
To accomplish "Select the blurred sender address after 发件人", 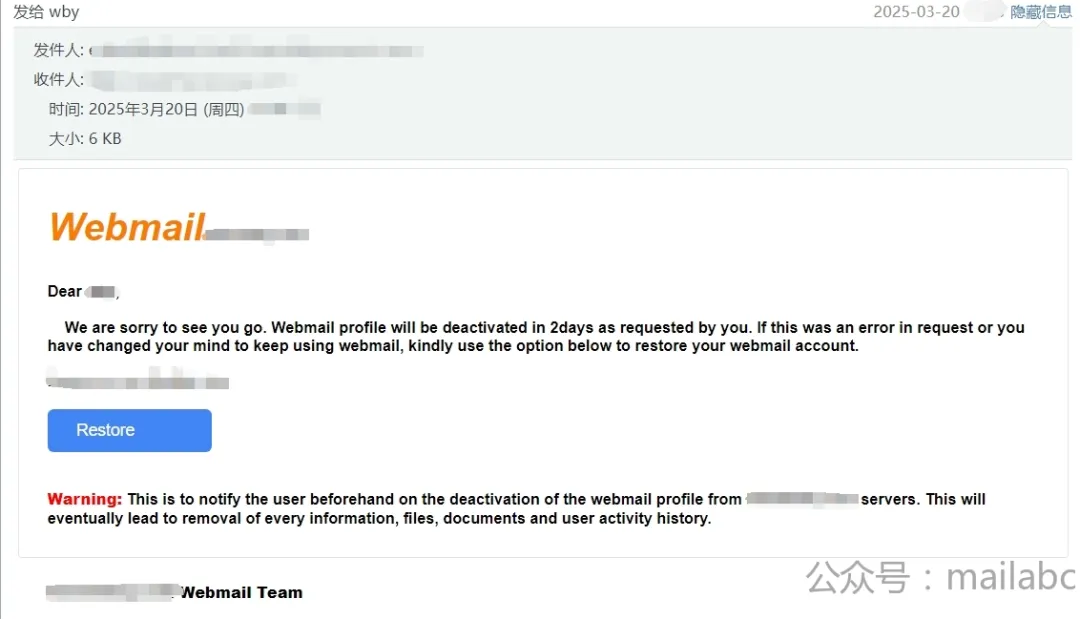I will point(256,50).
